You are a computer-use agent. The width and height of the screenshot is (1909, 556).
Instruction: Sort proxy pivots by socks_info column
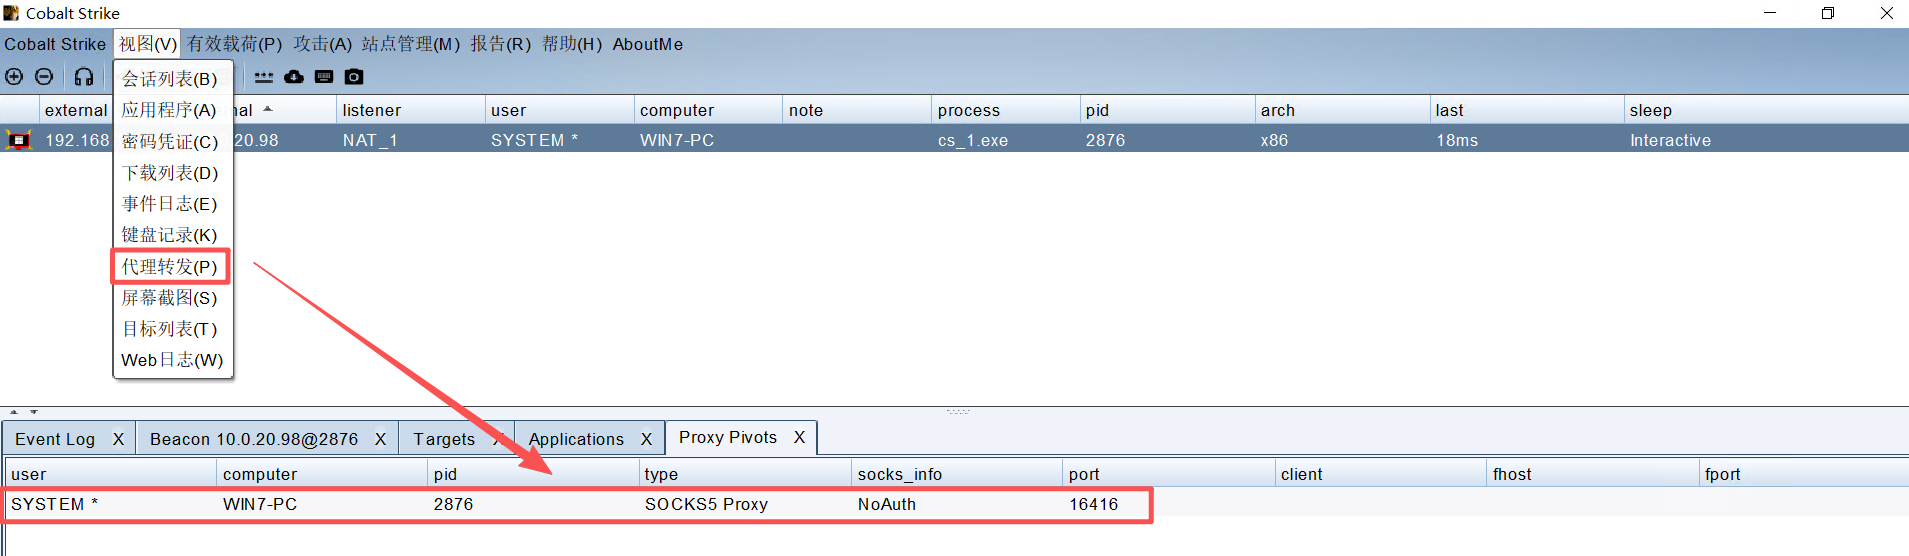point(957,474)
